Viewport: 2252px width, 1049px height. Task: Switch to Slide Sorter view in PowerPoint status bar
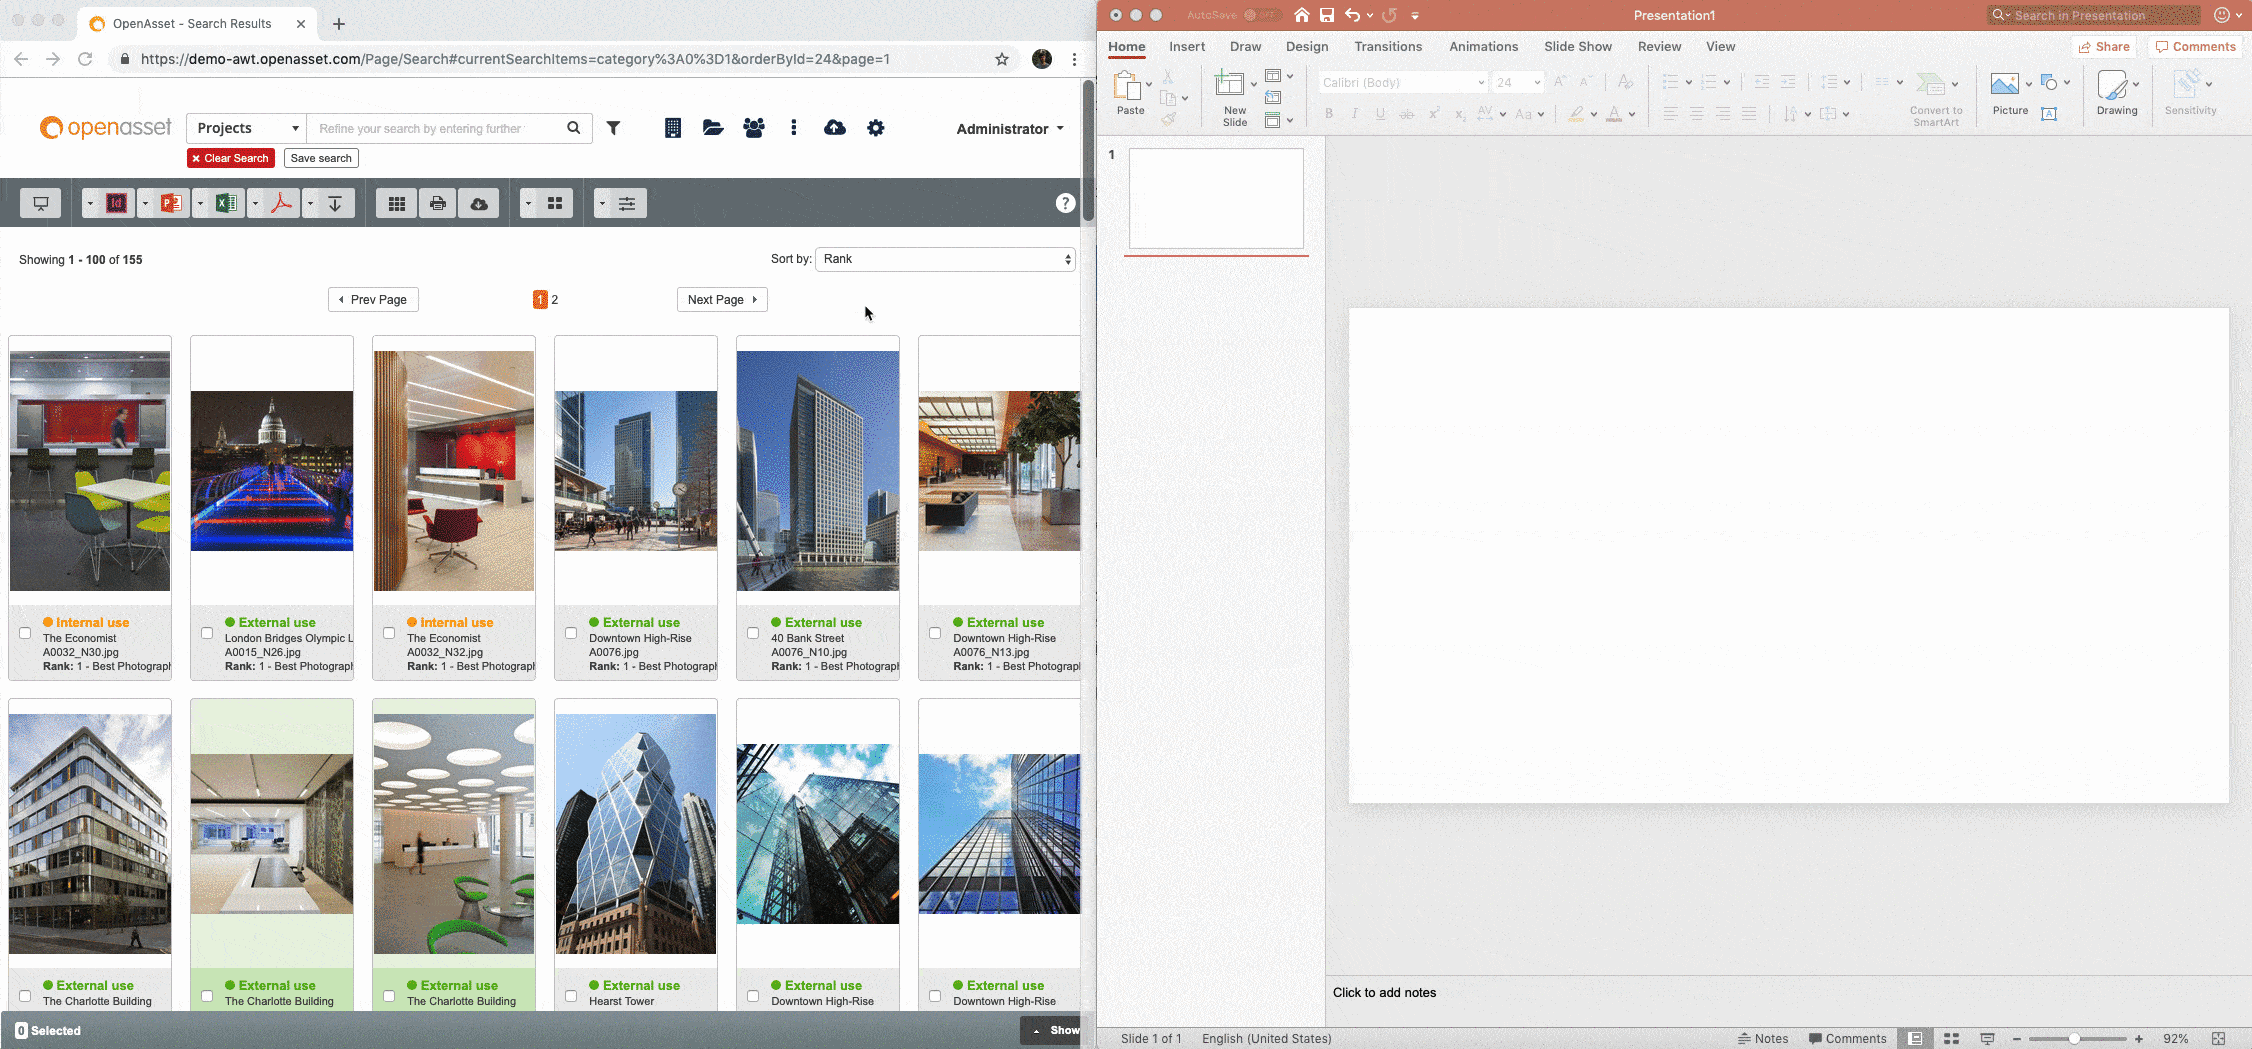[1951, 1039]
